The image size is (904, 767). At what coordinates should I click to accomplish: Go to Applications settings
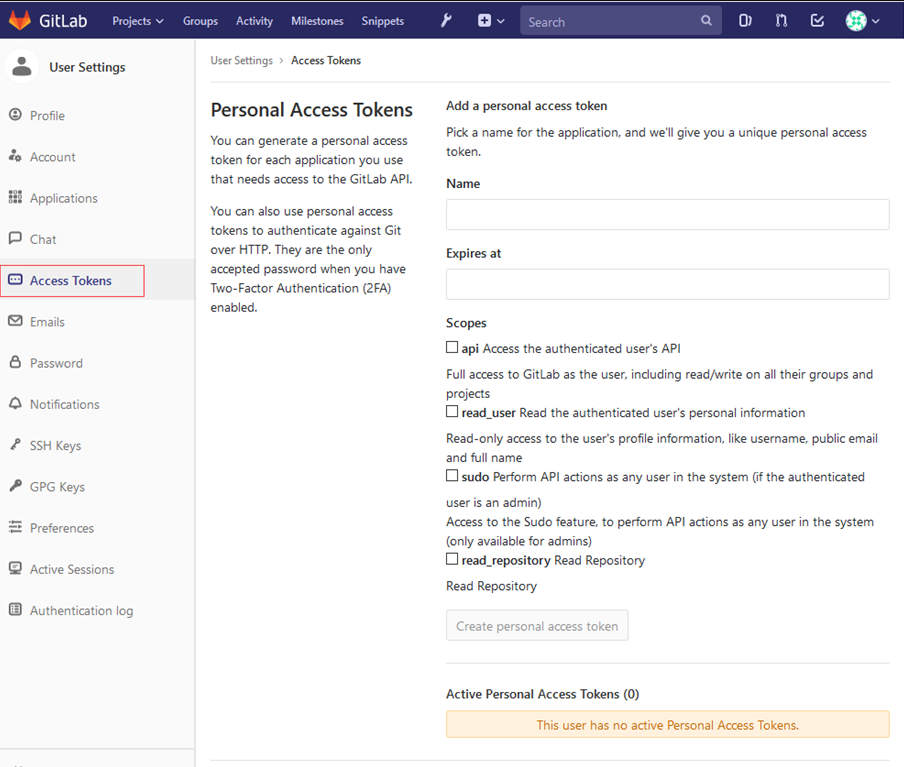pyautogui.click(x=63, y=198)
